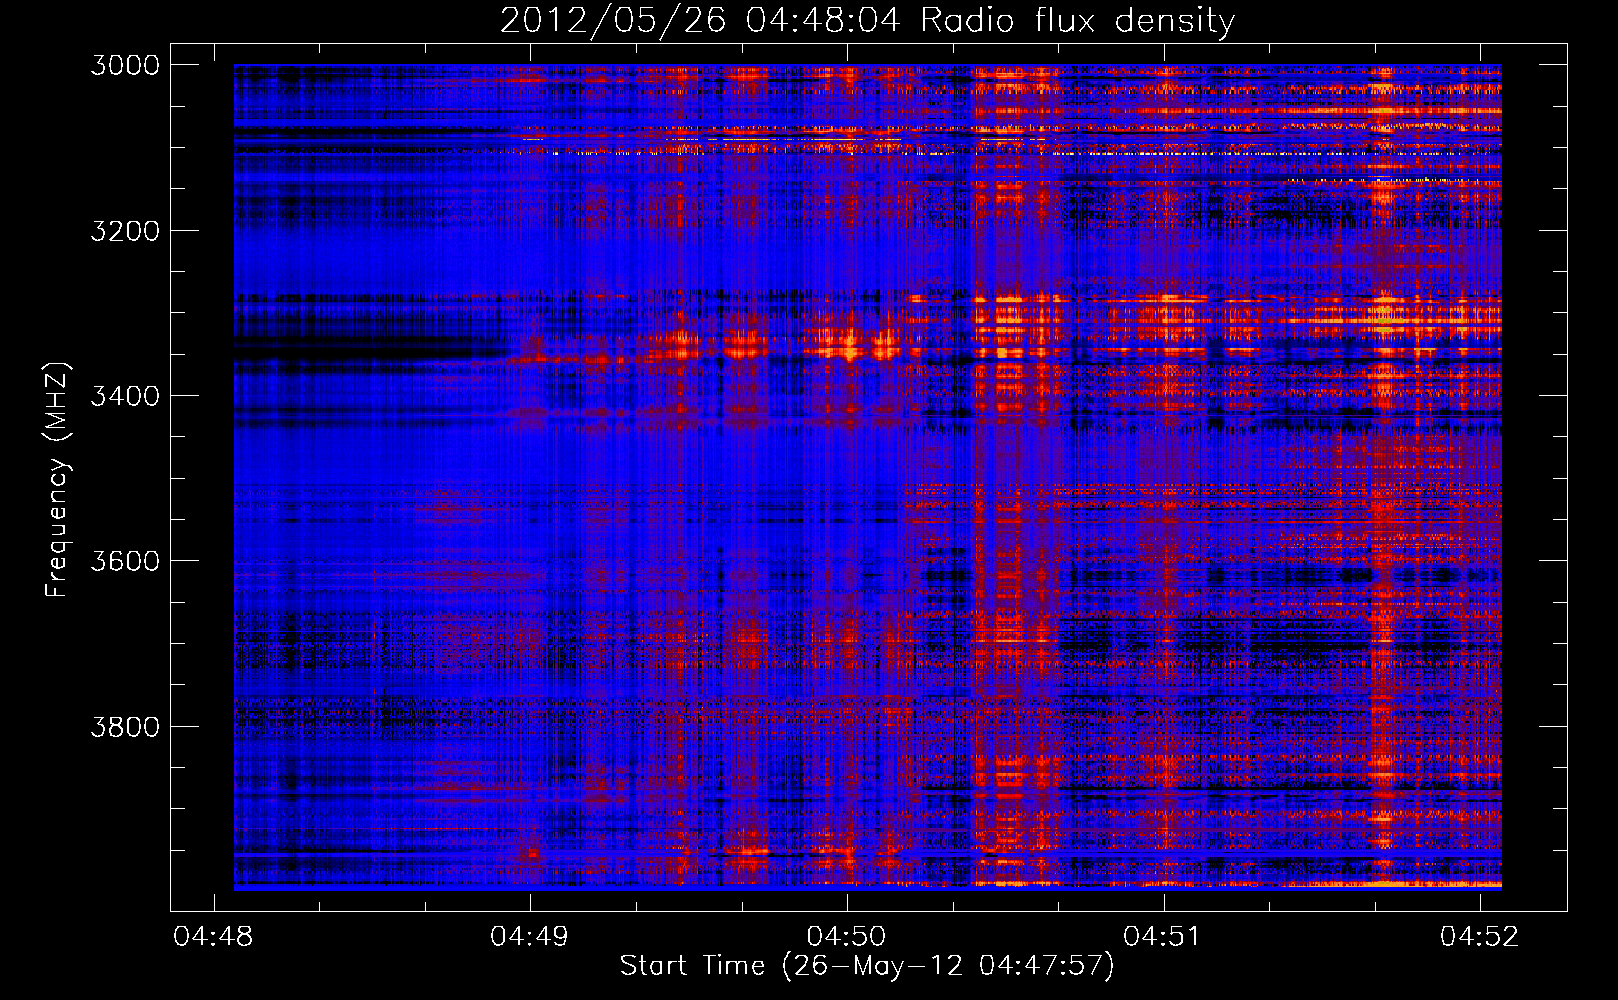Select the 3200 frequency tick label
The width and height of the screenshot is (1618, 1000).
coord(125,231)
